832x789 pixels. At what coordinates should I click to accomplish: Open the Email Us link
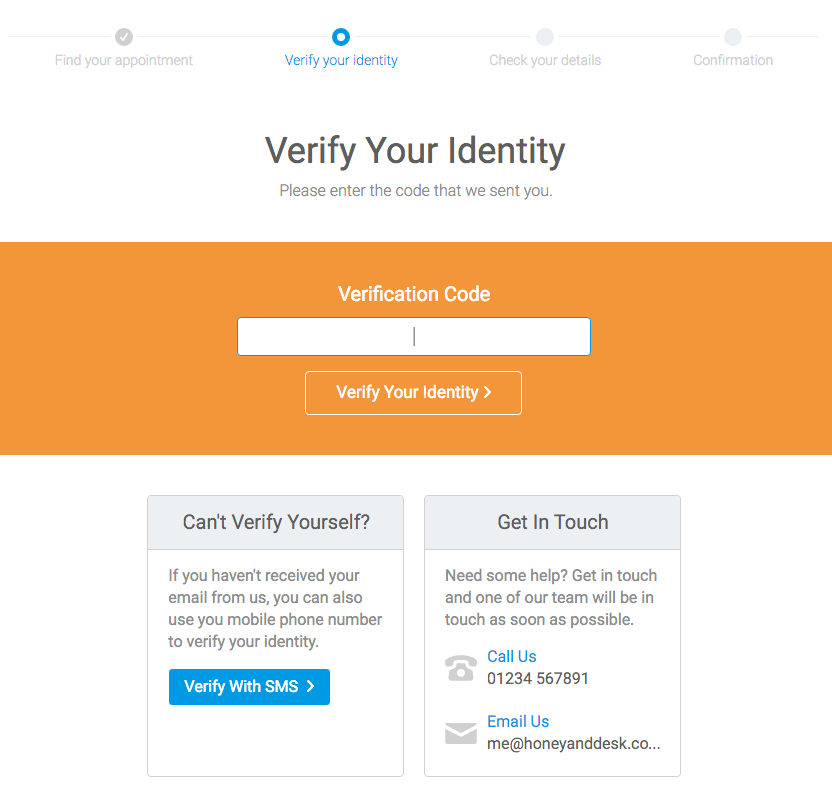pos(518,721)
